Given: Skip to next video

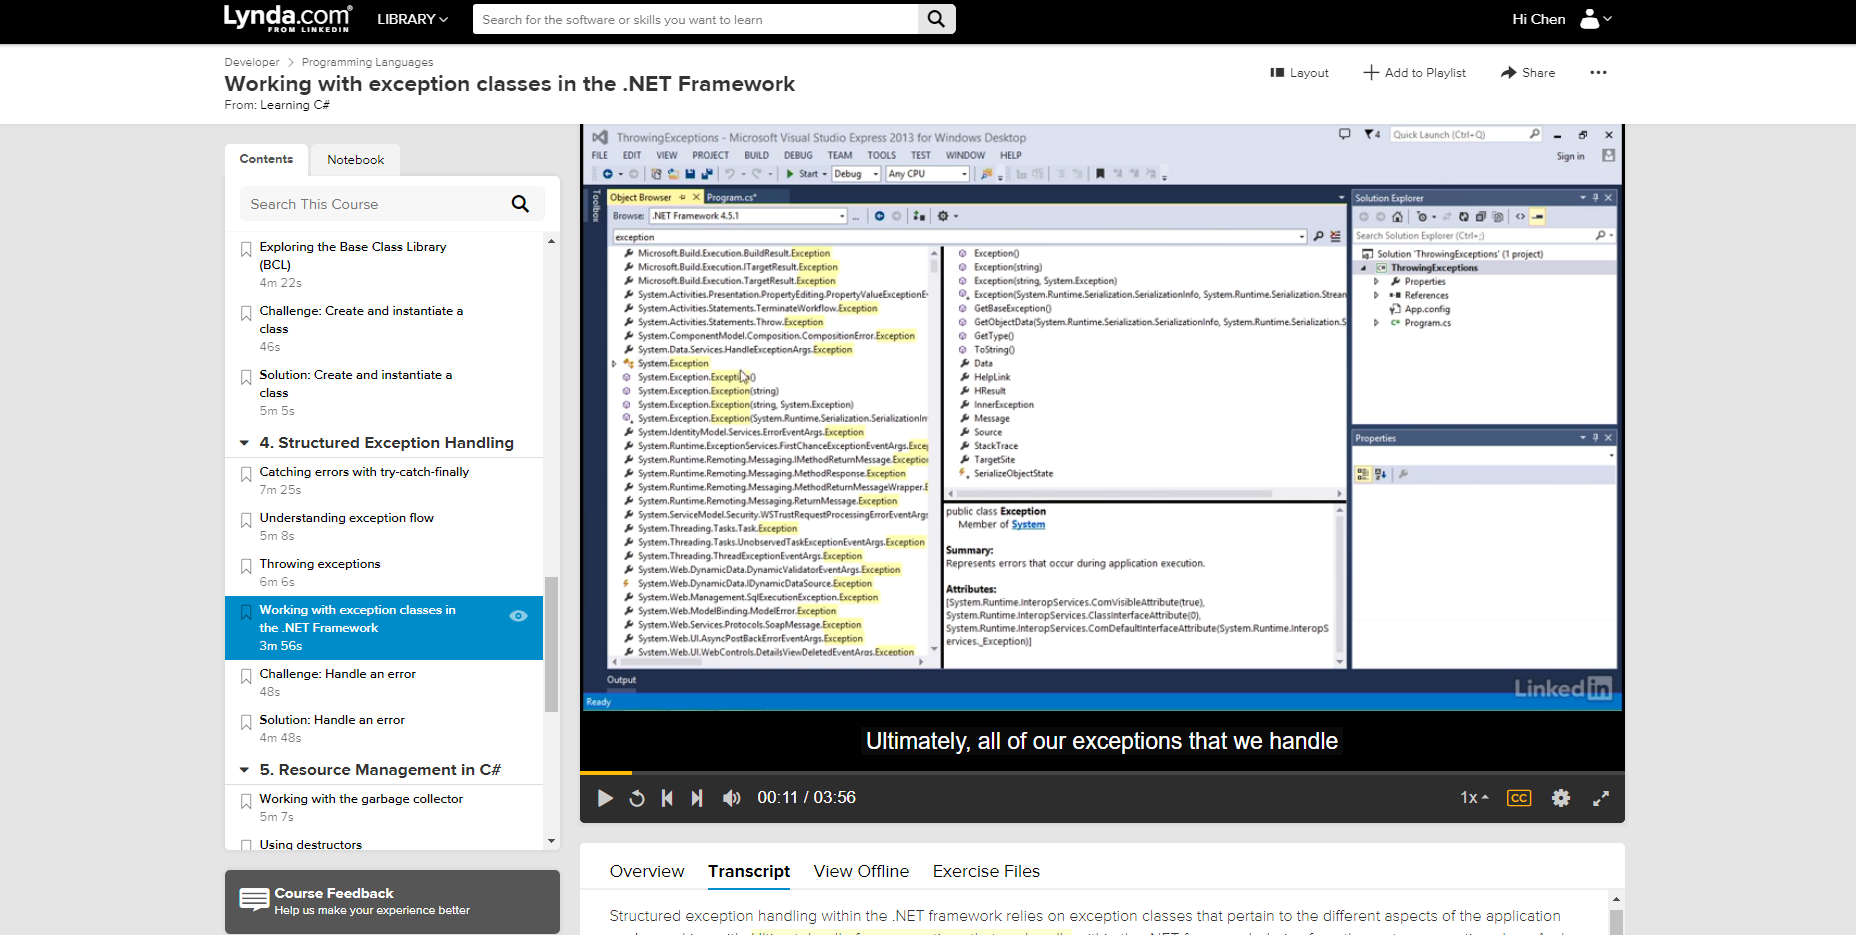Looking at the screenshot, I should (697, 798).
